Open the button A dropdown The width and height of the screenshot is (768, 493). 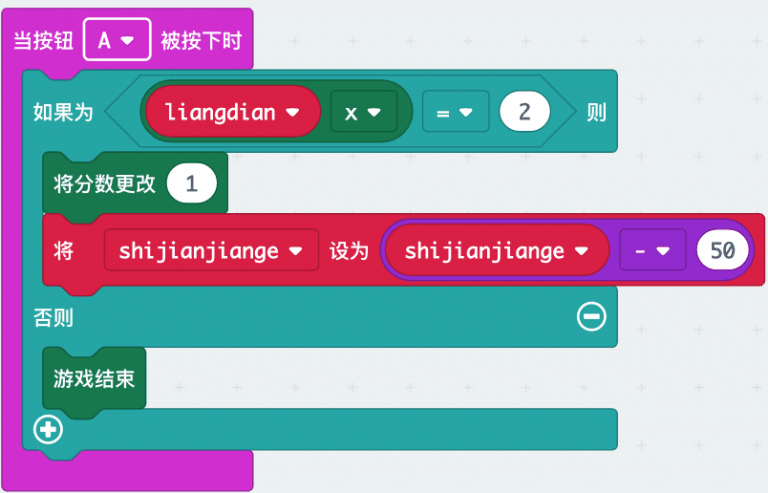click(117, 41)
